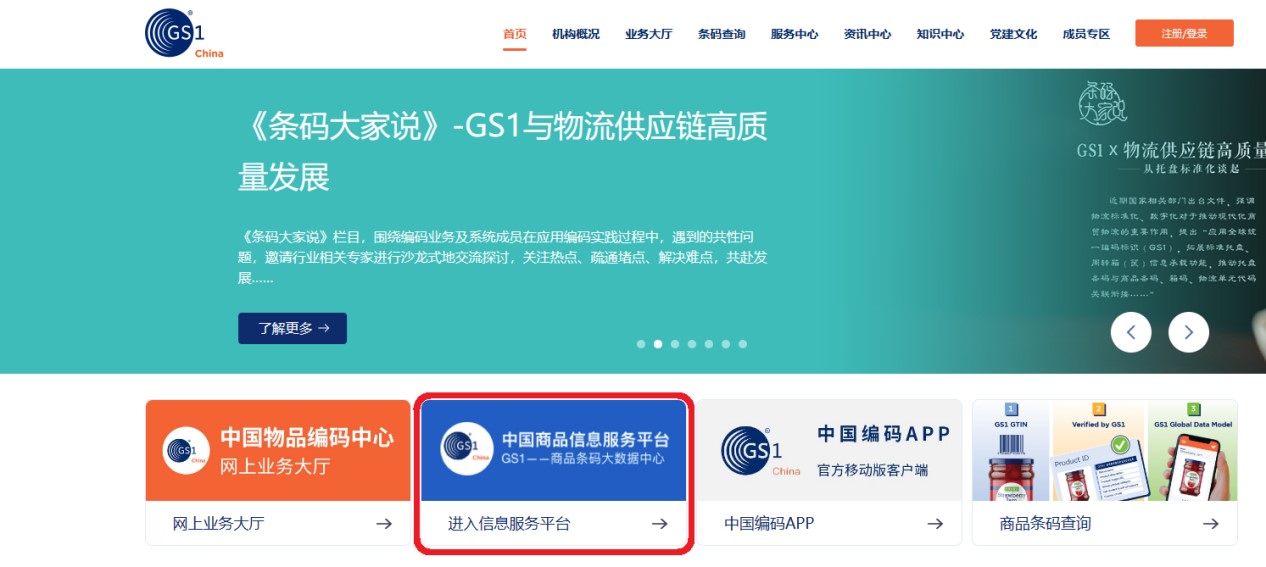This screenshot has height=567, width=1266.
Task: Switch to the 首页 tab
Action: pyautogui.click(x=515, y=34)
